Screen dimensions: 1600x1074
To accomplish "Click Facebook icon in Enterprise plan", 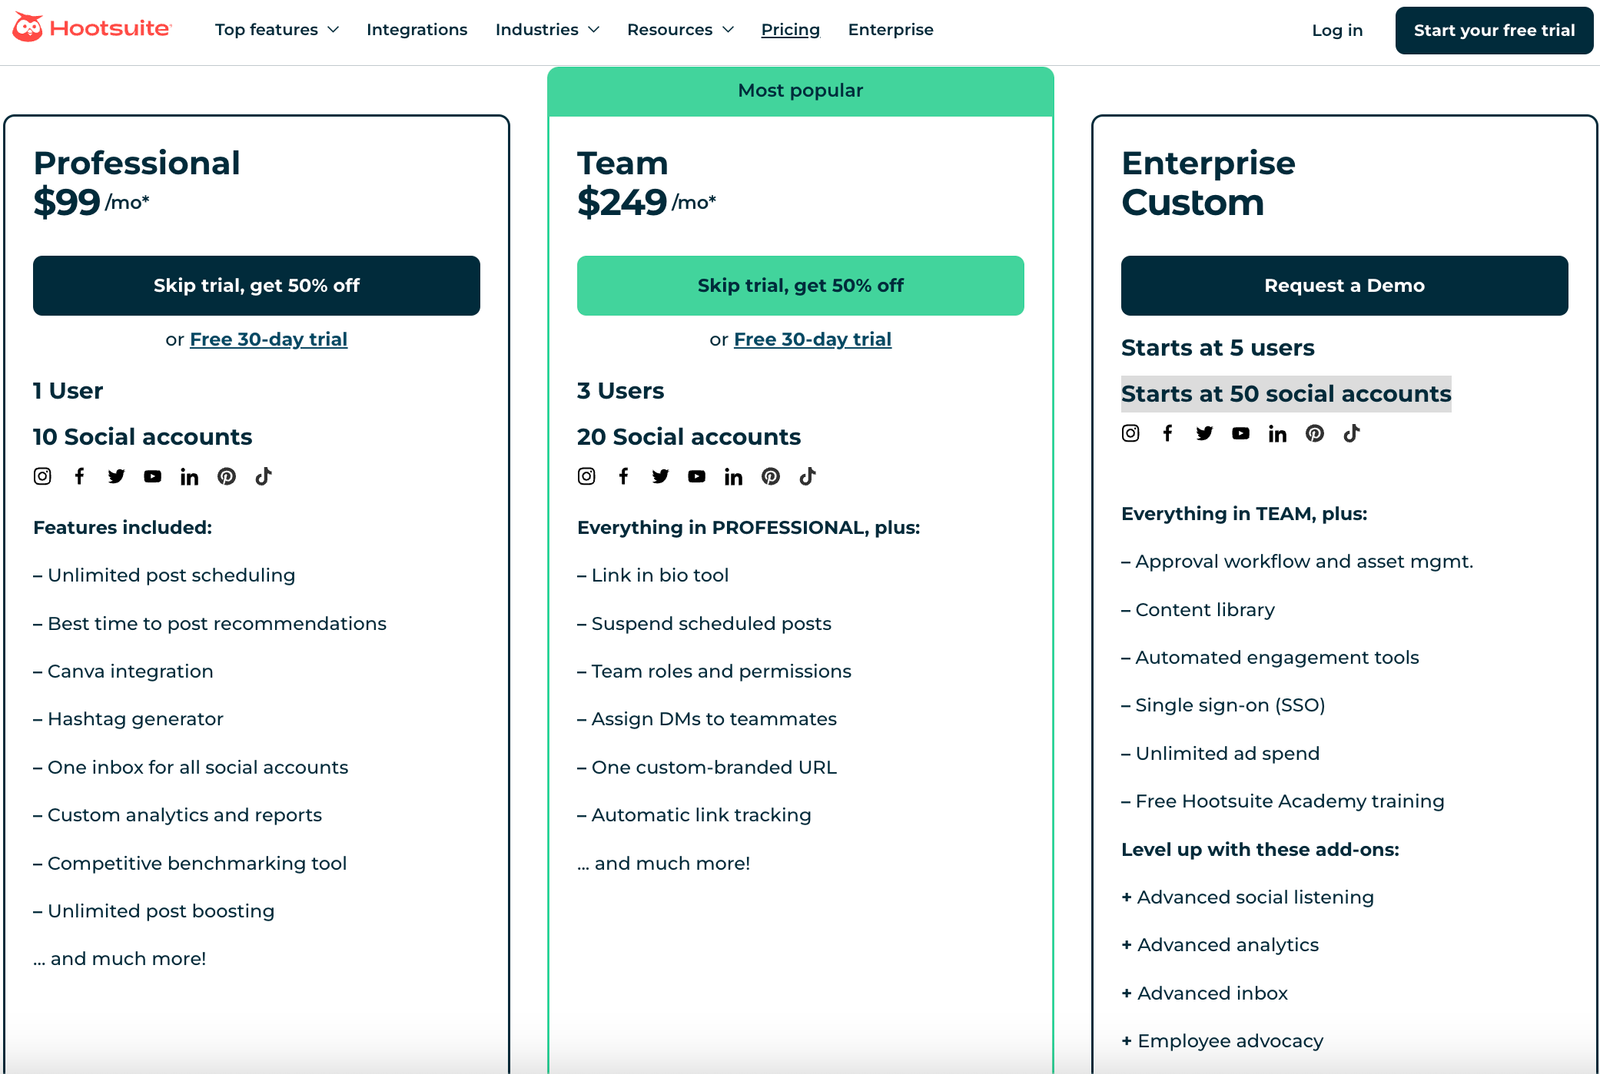I will click(1167, 433).
